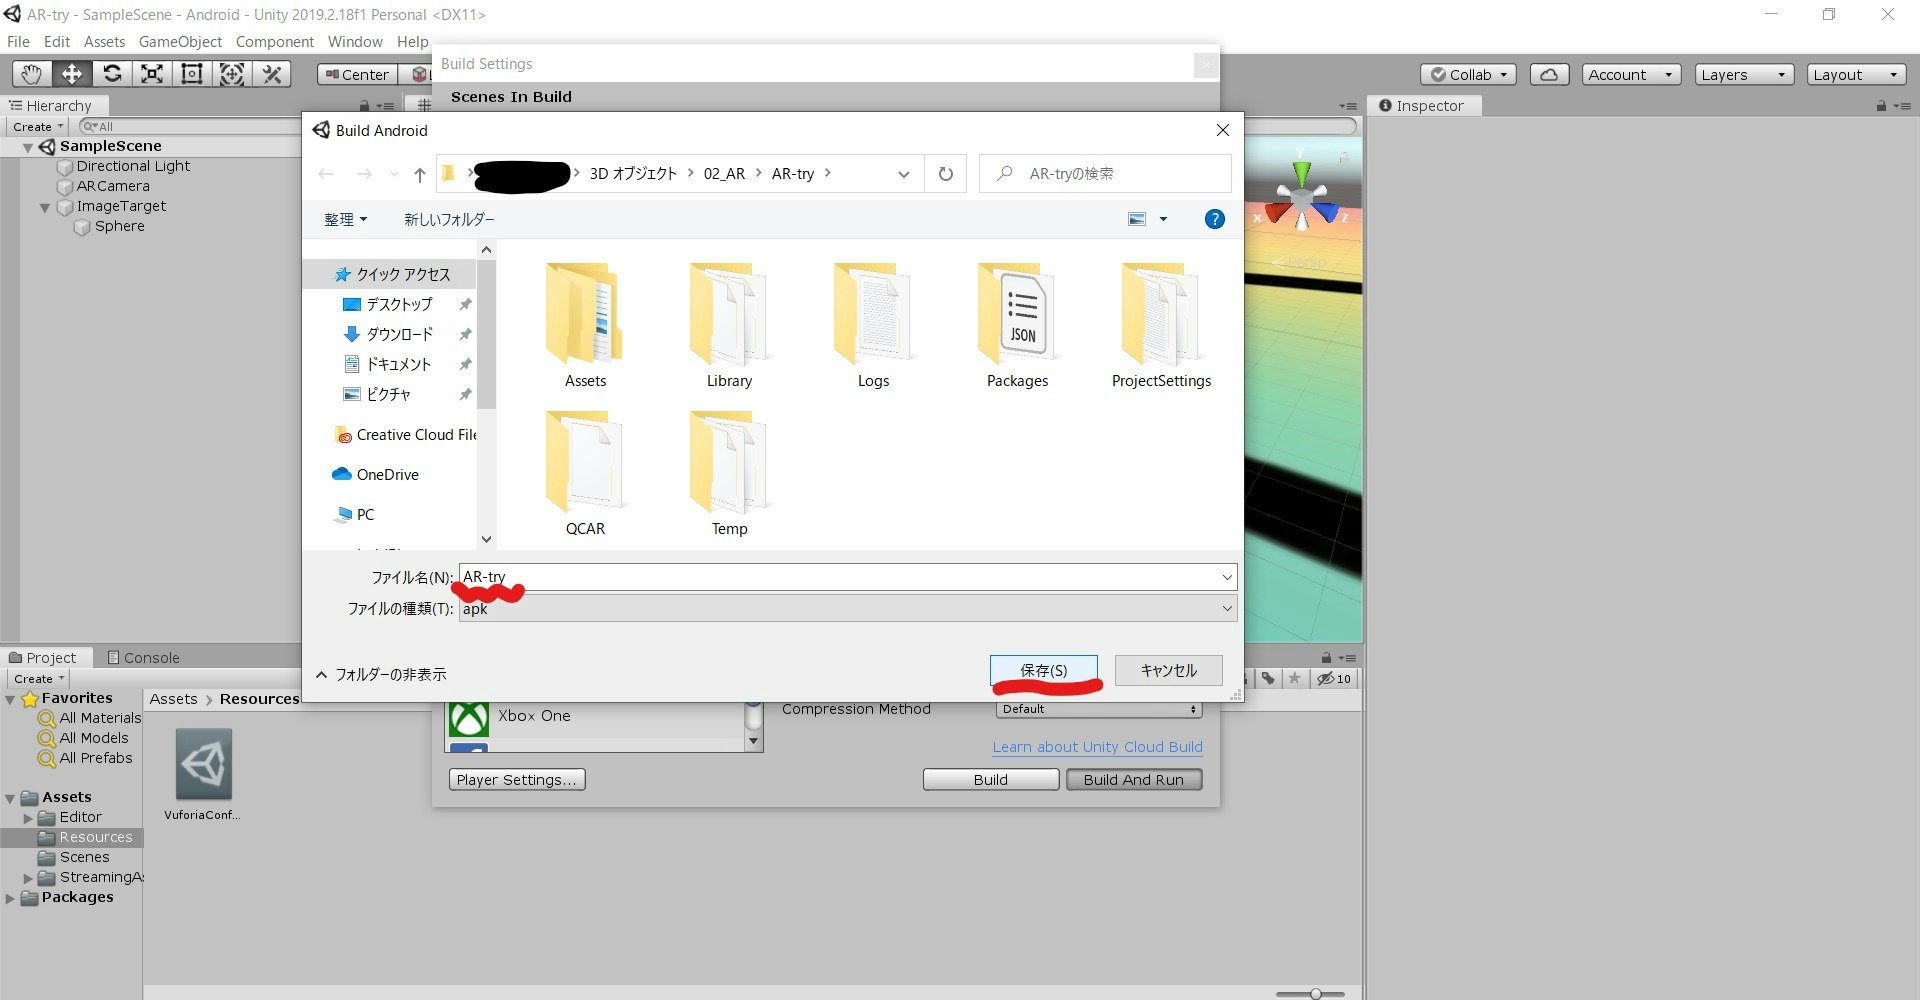The height and width of the screenshot is (1000, 1920).
Task: Open the Layers dropdown
Action: tap(1744, 75)
